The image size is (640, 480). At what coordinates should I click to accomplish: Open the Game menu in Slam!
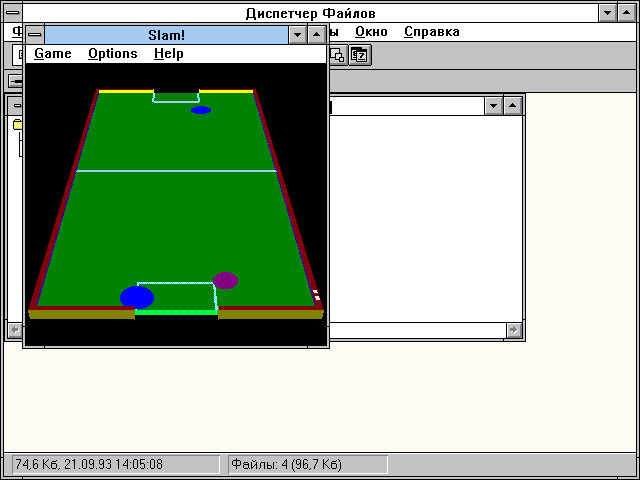tap(53, 53)
